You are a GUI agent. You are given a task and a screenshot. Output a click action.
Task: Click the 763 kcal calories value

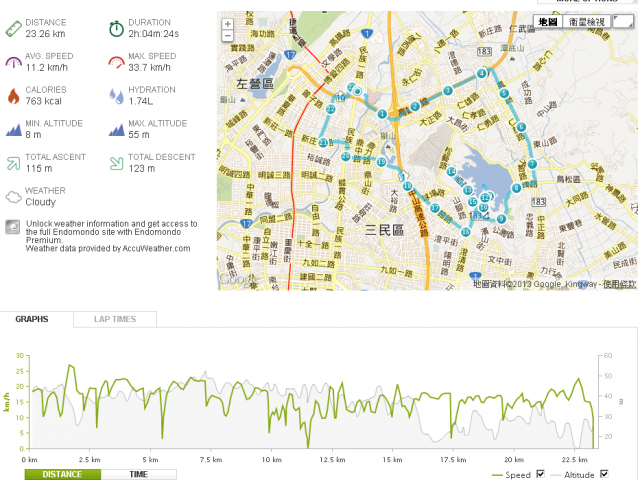pos(44,101)
